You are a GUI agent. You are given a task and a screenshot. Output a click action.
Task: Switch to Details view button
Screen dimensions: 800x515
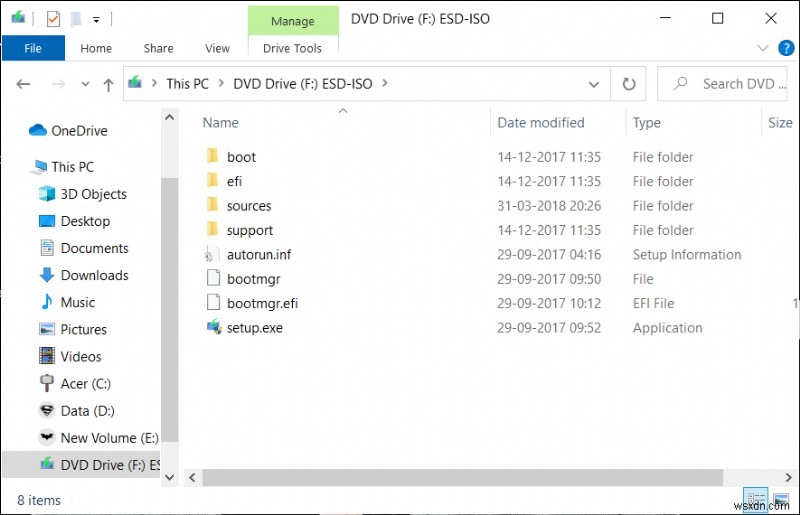[x=755, y=499]
